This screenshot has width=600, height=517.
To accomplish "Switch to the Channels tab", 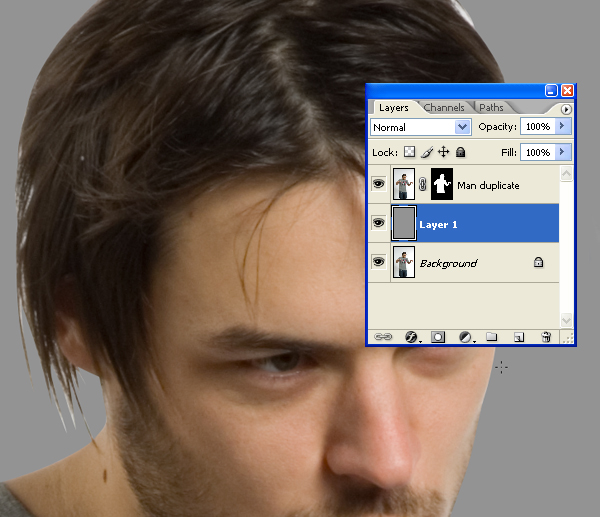I will [x=444, y=108].
